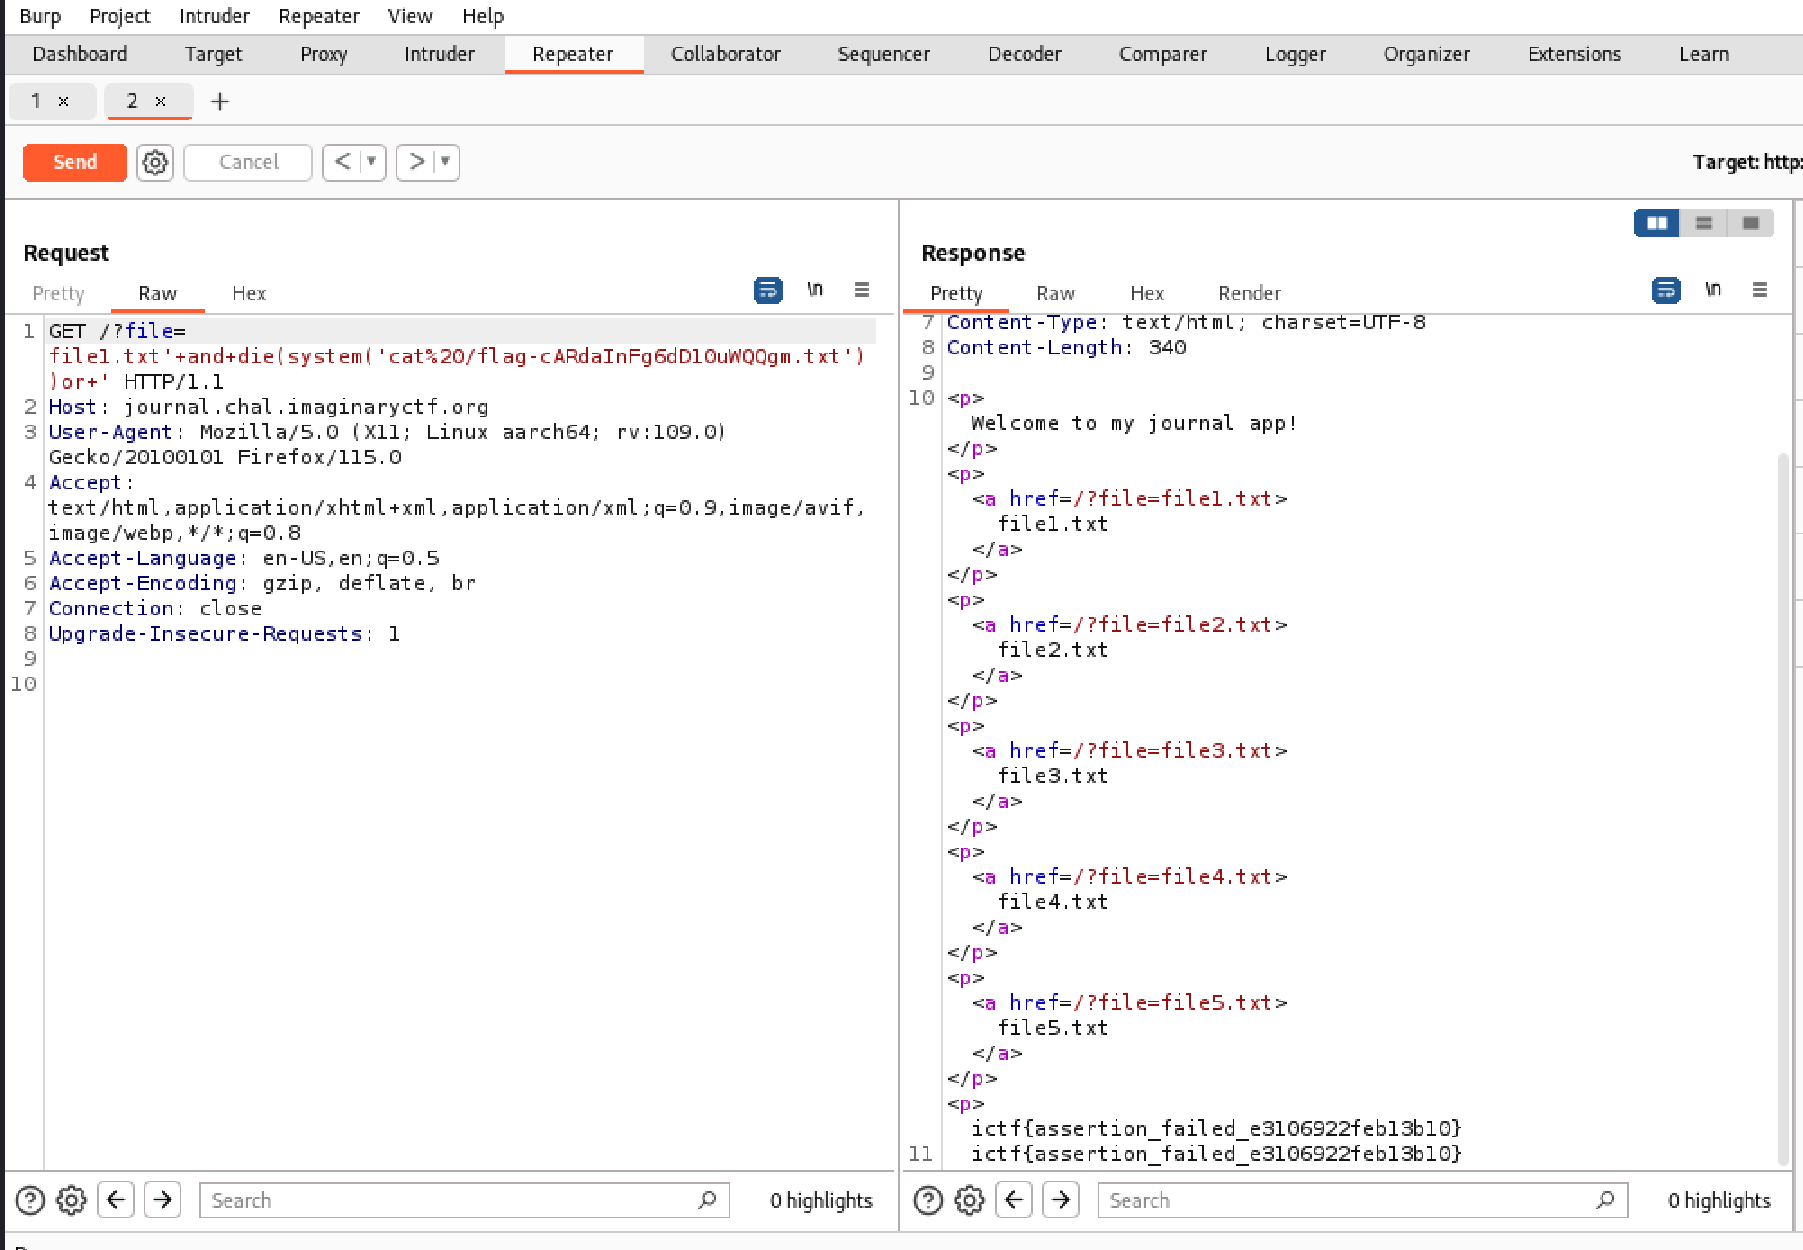Image resolution: width=1803 pixels, height=1250 pixels.
Task: Switch to the Learn tab
Action: coord(1705,54)
